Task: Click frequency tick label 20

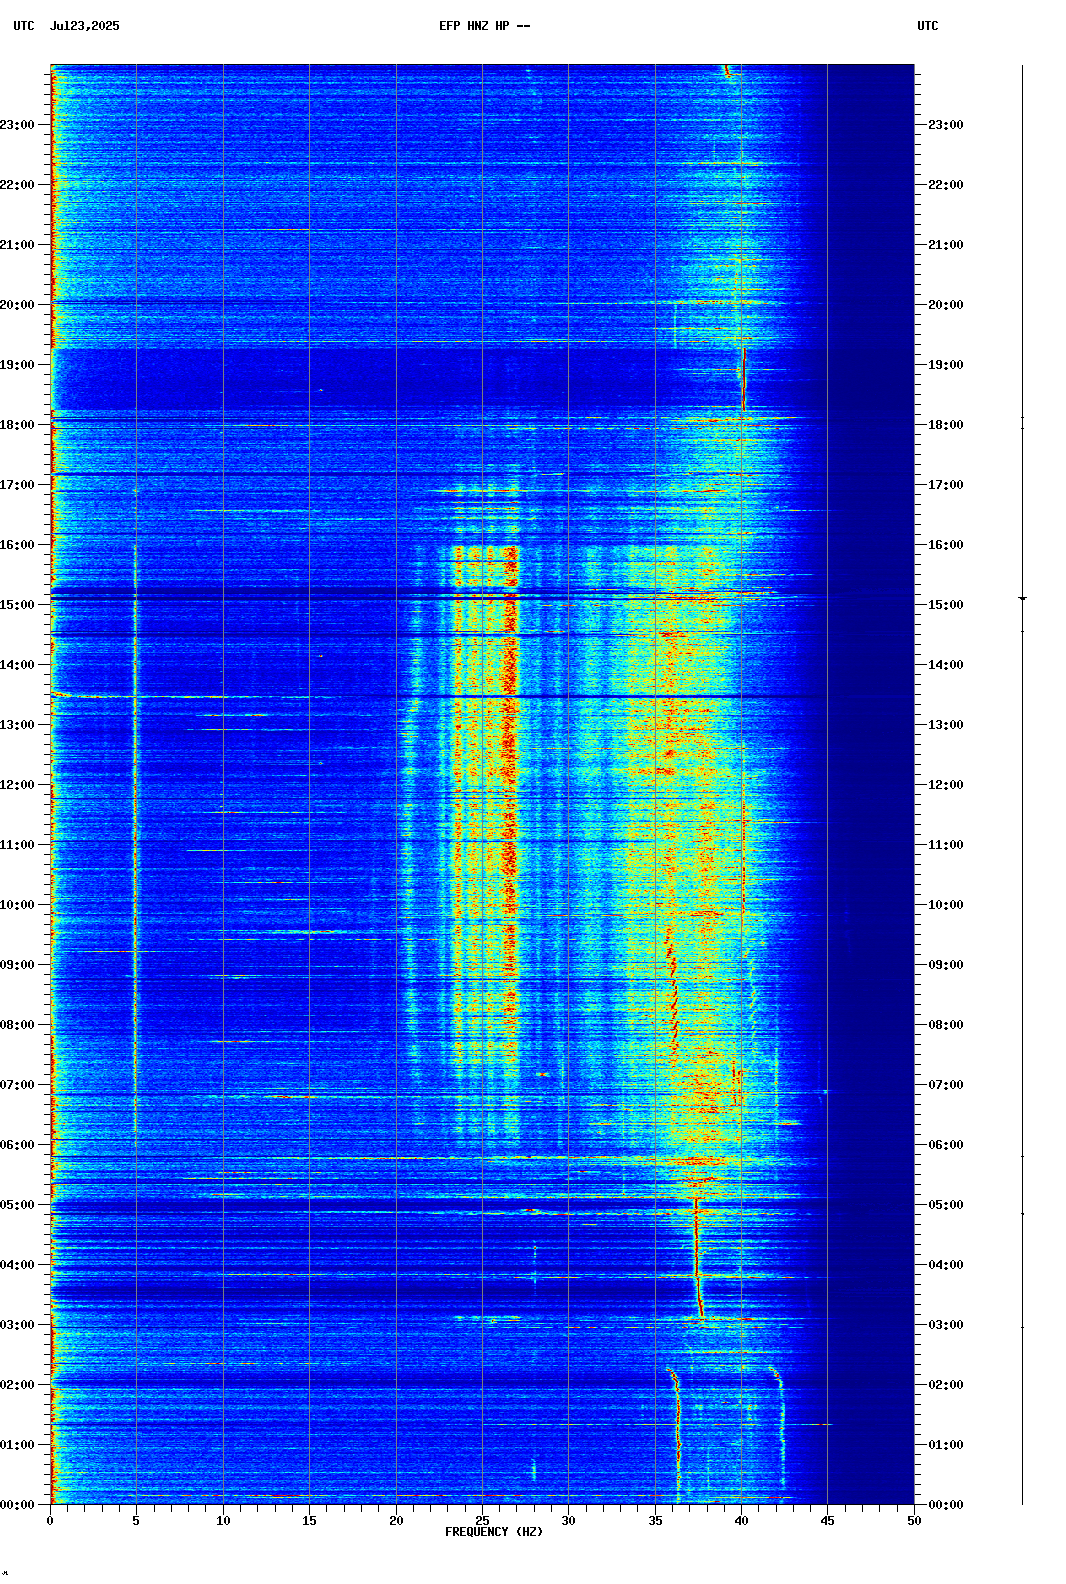Action: pyautogui.click(x=396, y=1521)
